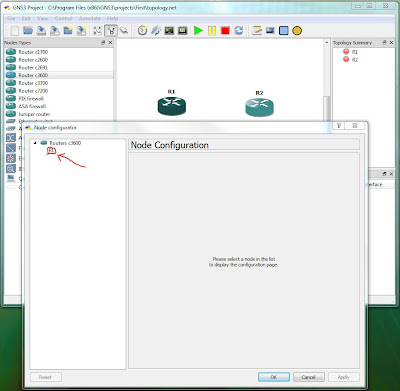Click the second terminal icon before Play
Screen dimensions: 400x391
(182, 31)
